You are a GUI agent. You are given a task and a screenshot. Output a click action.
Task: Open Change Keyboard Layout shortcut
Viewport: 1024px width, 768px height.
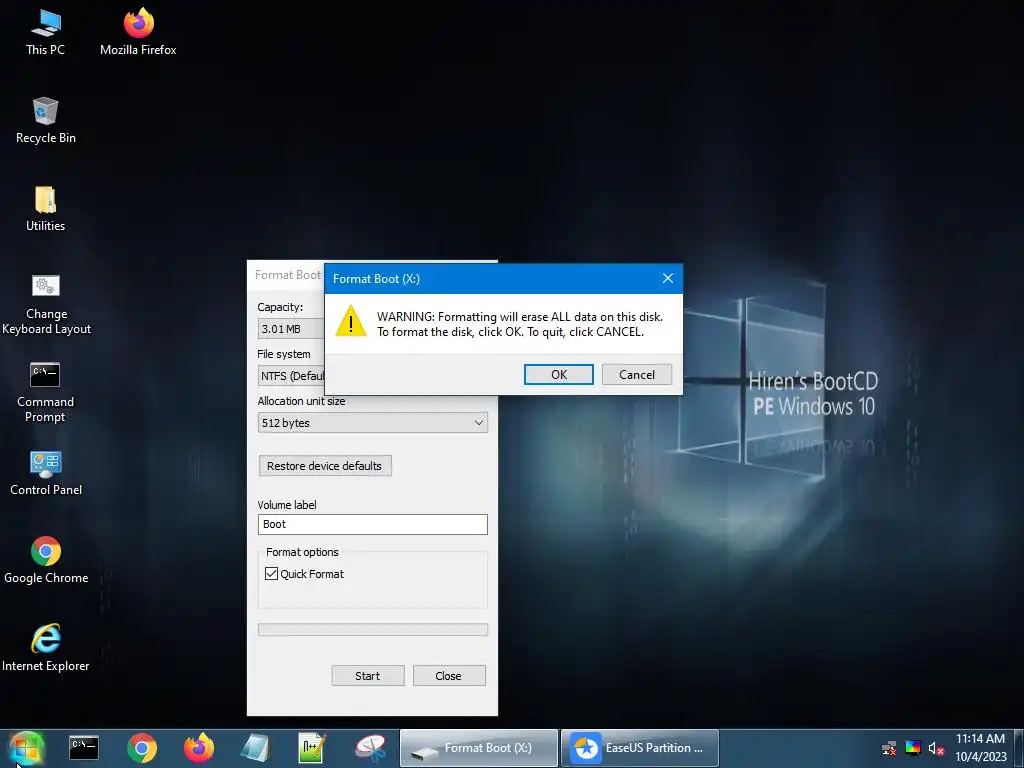tap(46, 304)
